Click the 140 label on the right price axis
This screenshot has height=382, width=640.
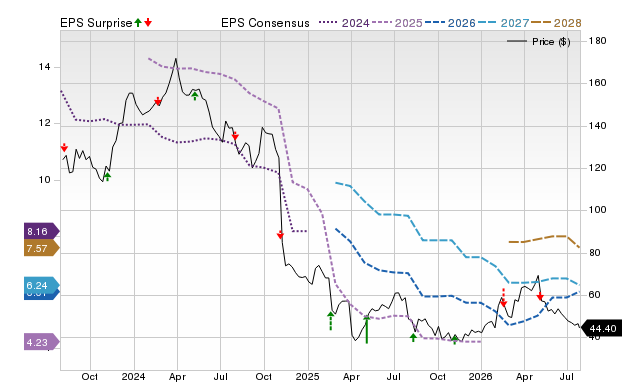pyautogui.click(x=597, y=126)
